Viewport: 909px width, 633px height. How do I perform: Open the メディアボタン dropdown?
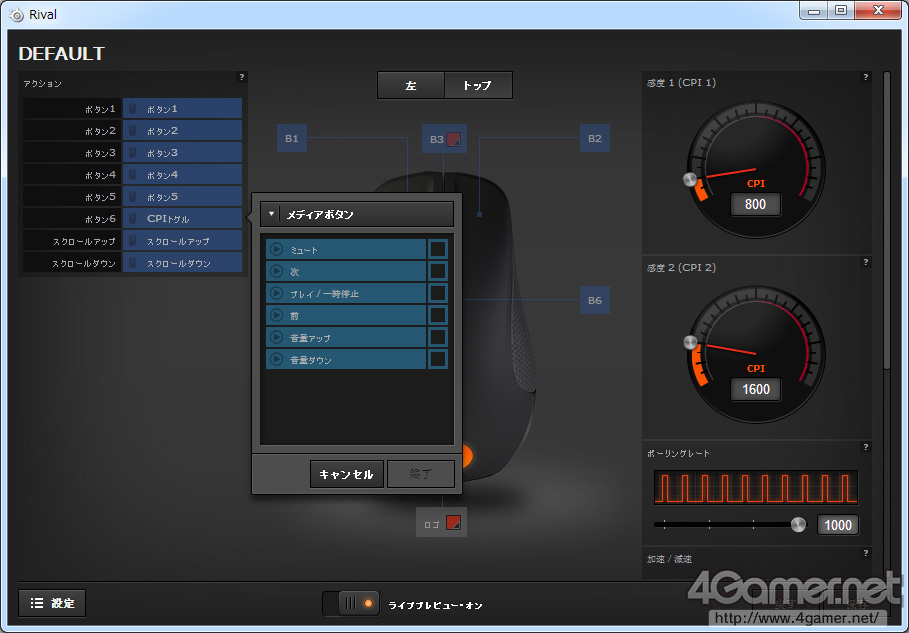[x=357, y=214]
